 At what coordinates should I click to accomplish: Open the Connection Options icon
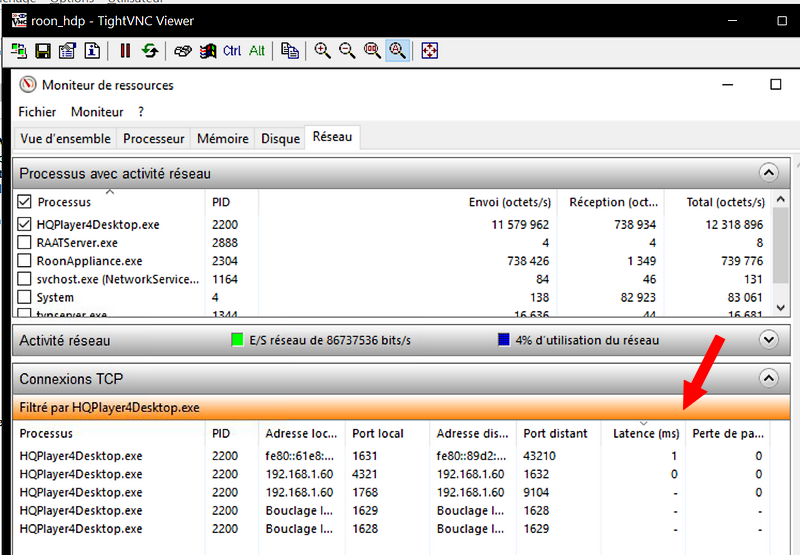[67, 51]
